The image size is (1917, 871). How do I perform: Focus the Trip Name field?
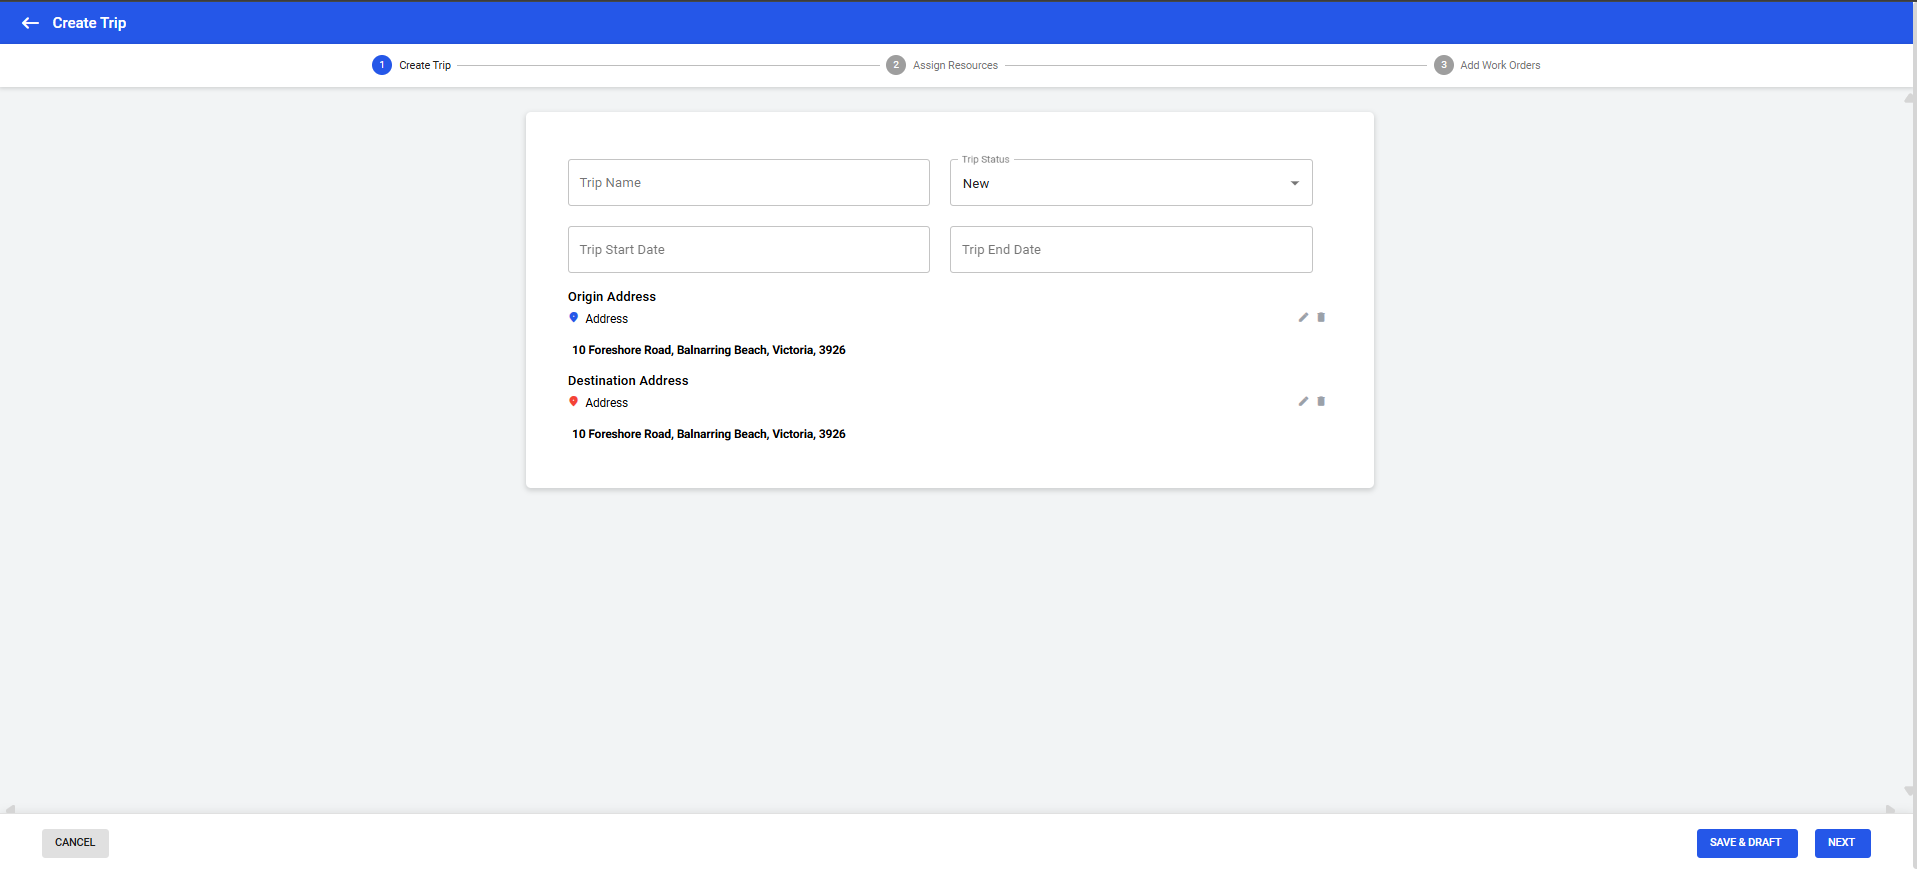748,183
